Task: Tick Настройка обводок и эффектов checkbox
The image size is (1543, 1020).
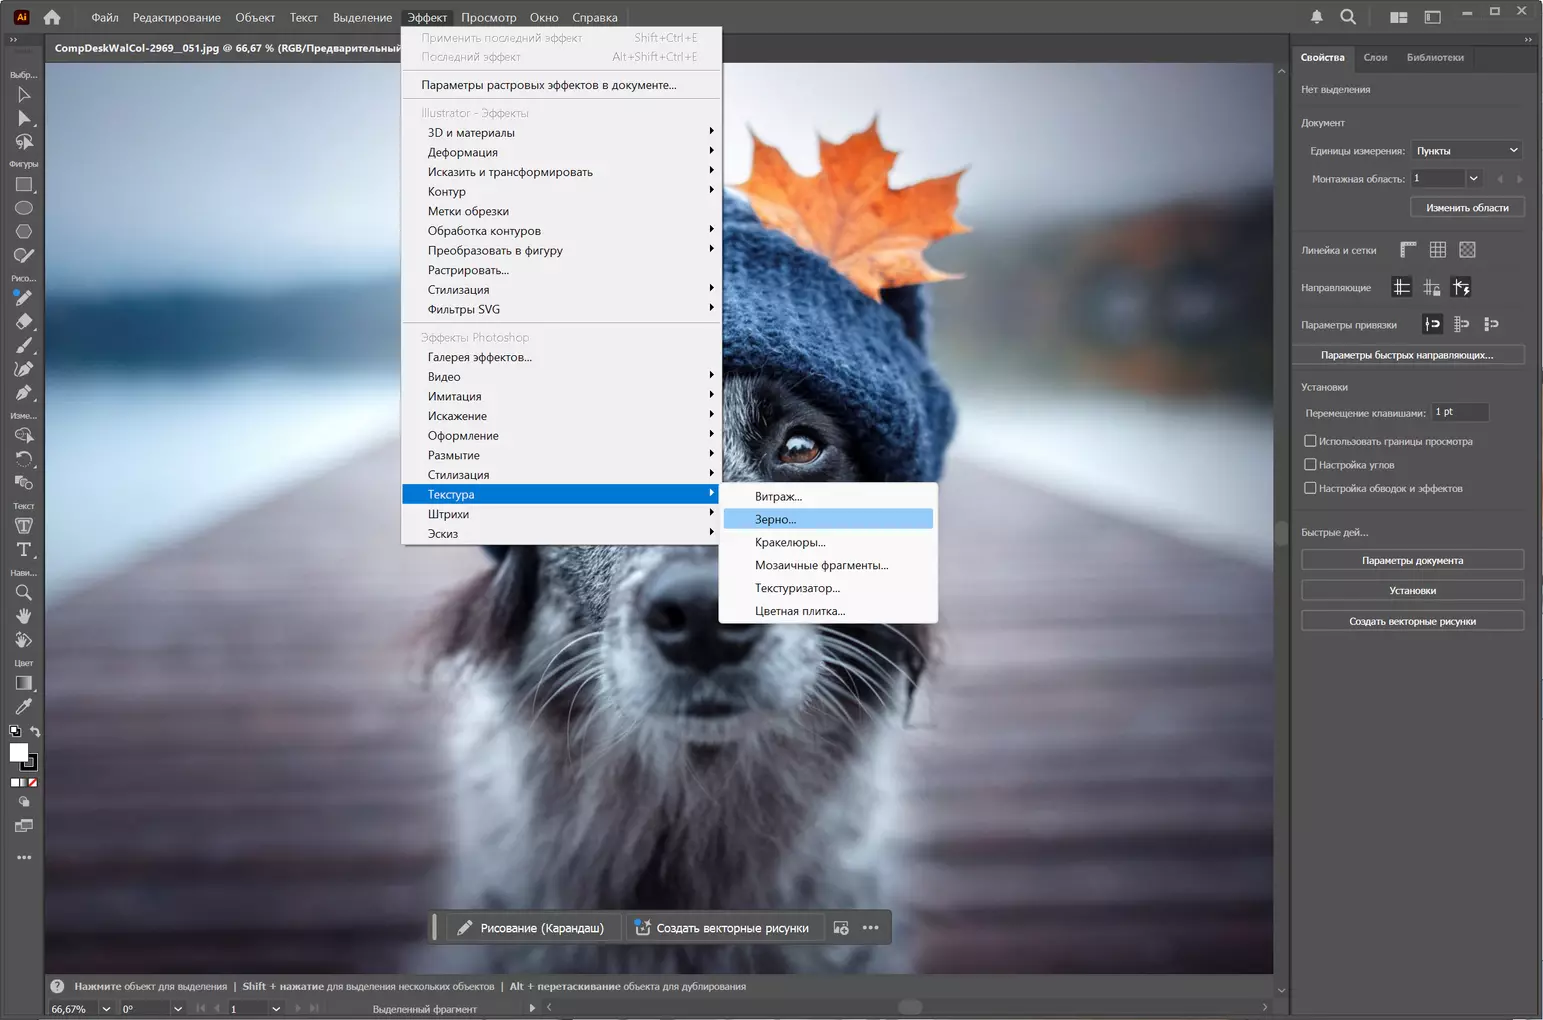Action: (1310, 489)
